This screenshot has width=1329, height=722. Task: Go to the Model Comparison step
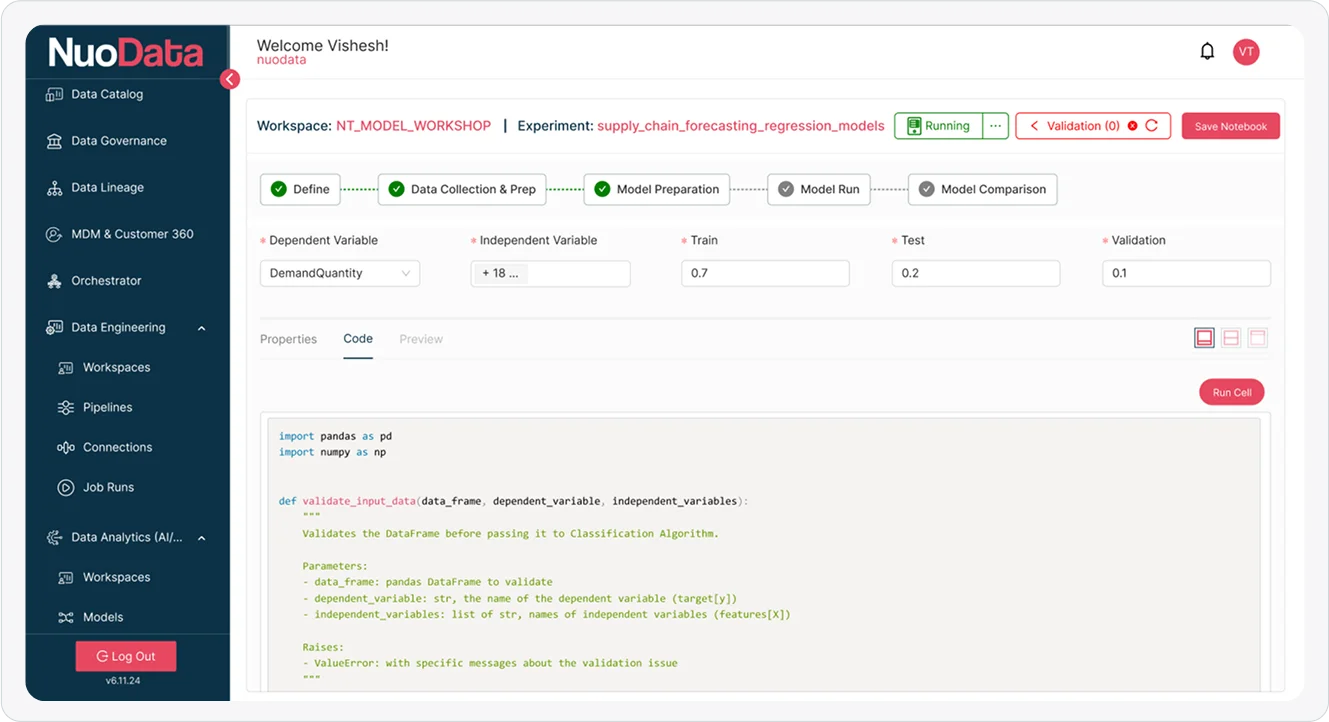tap(982, 189)
